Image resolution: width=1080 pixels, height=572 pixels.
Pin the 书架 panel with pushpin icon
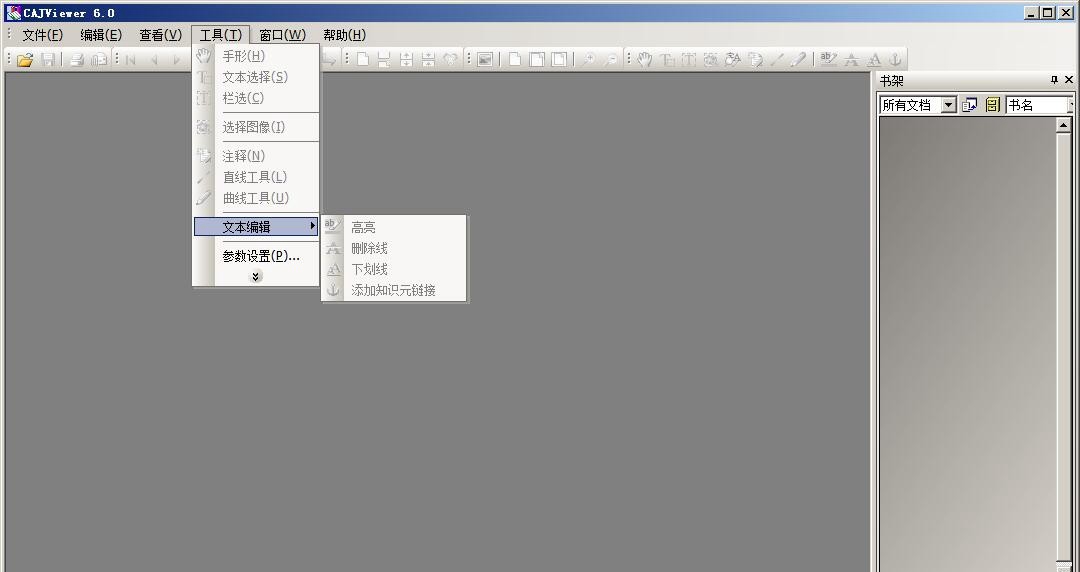[x=1054, y=81]
